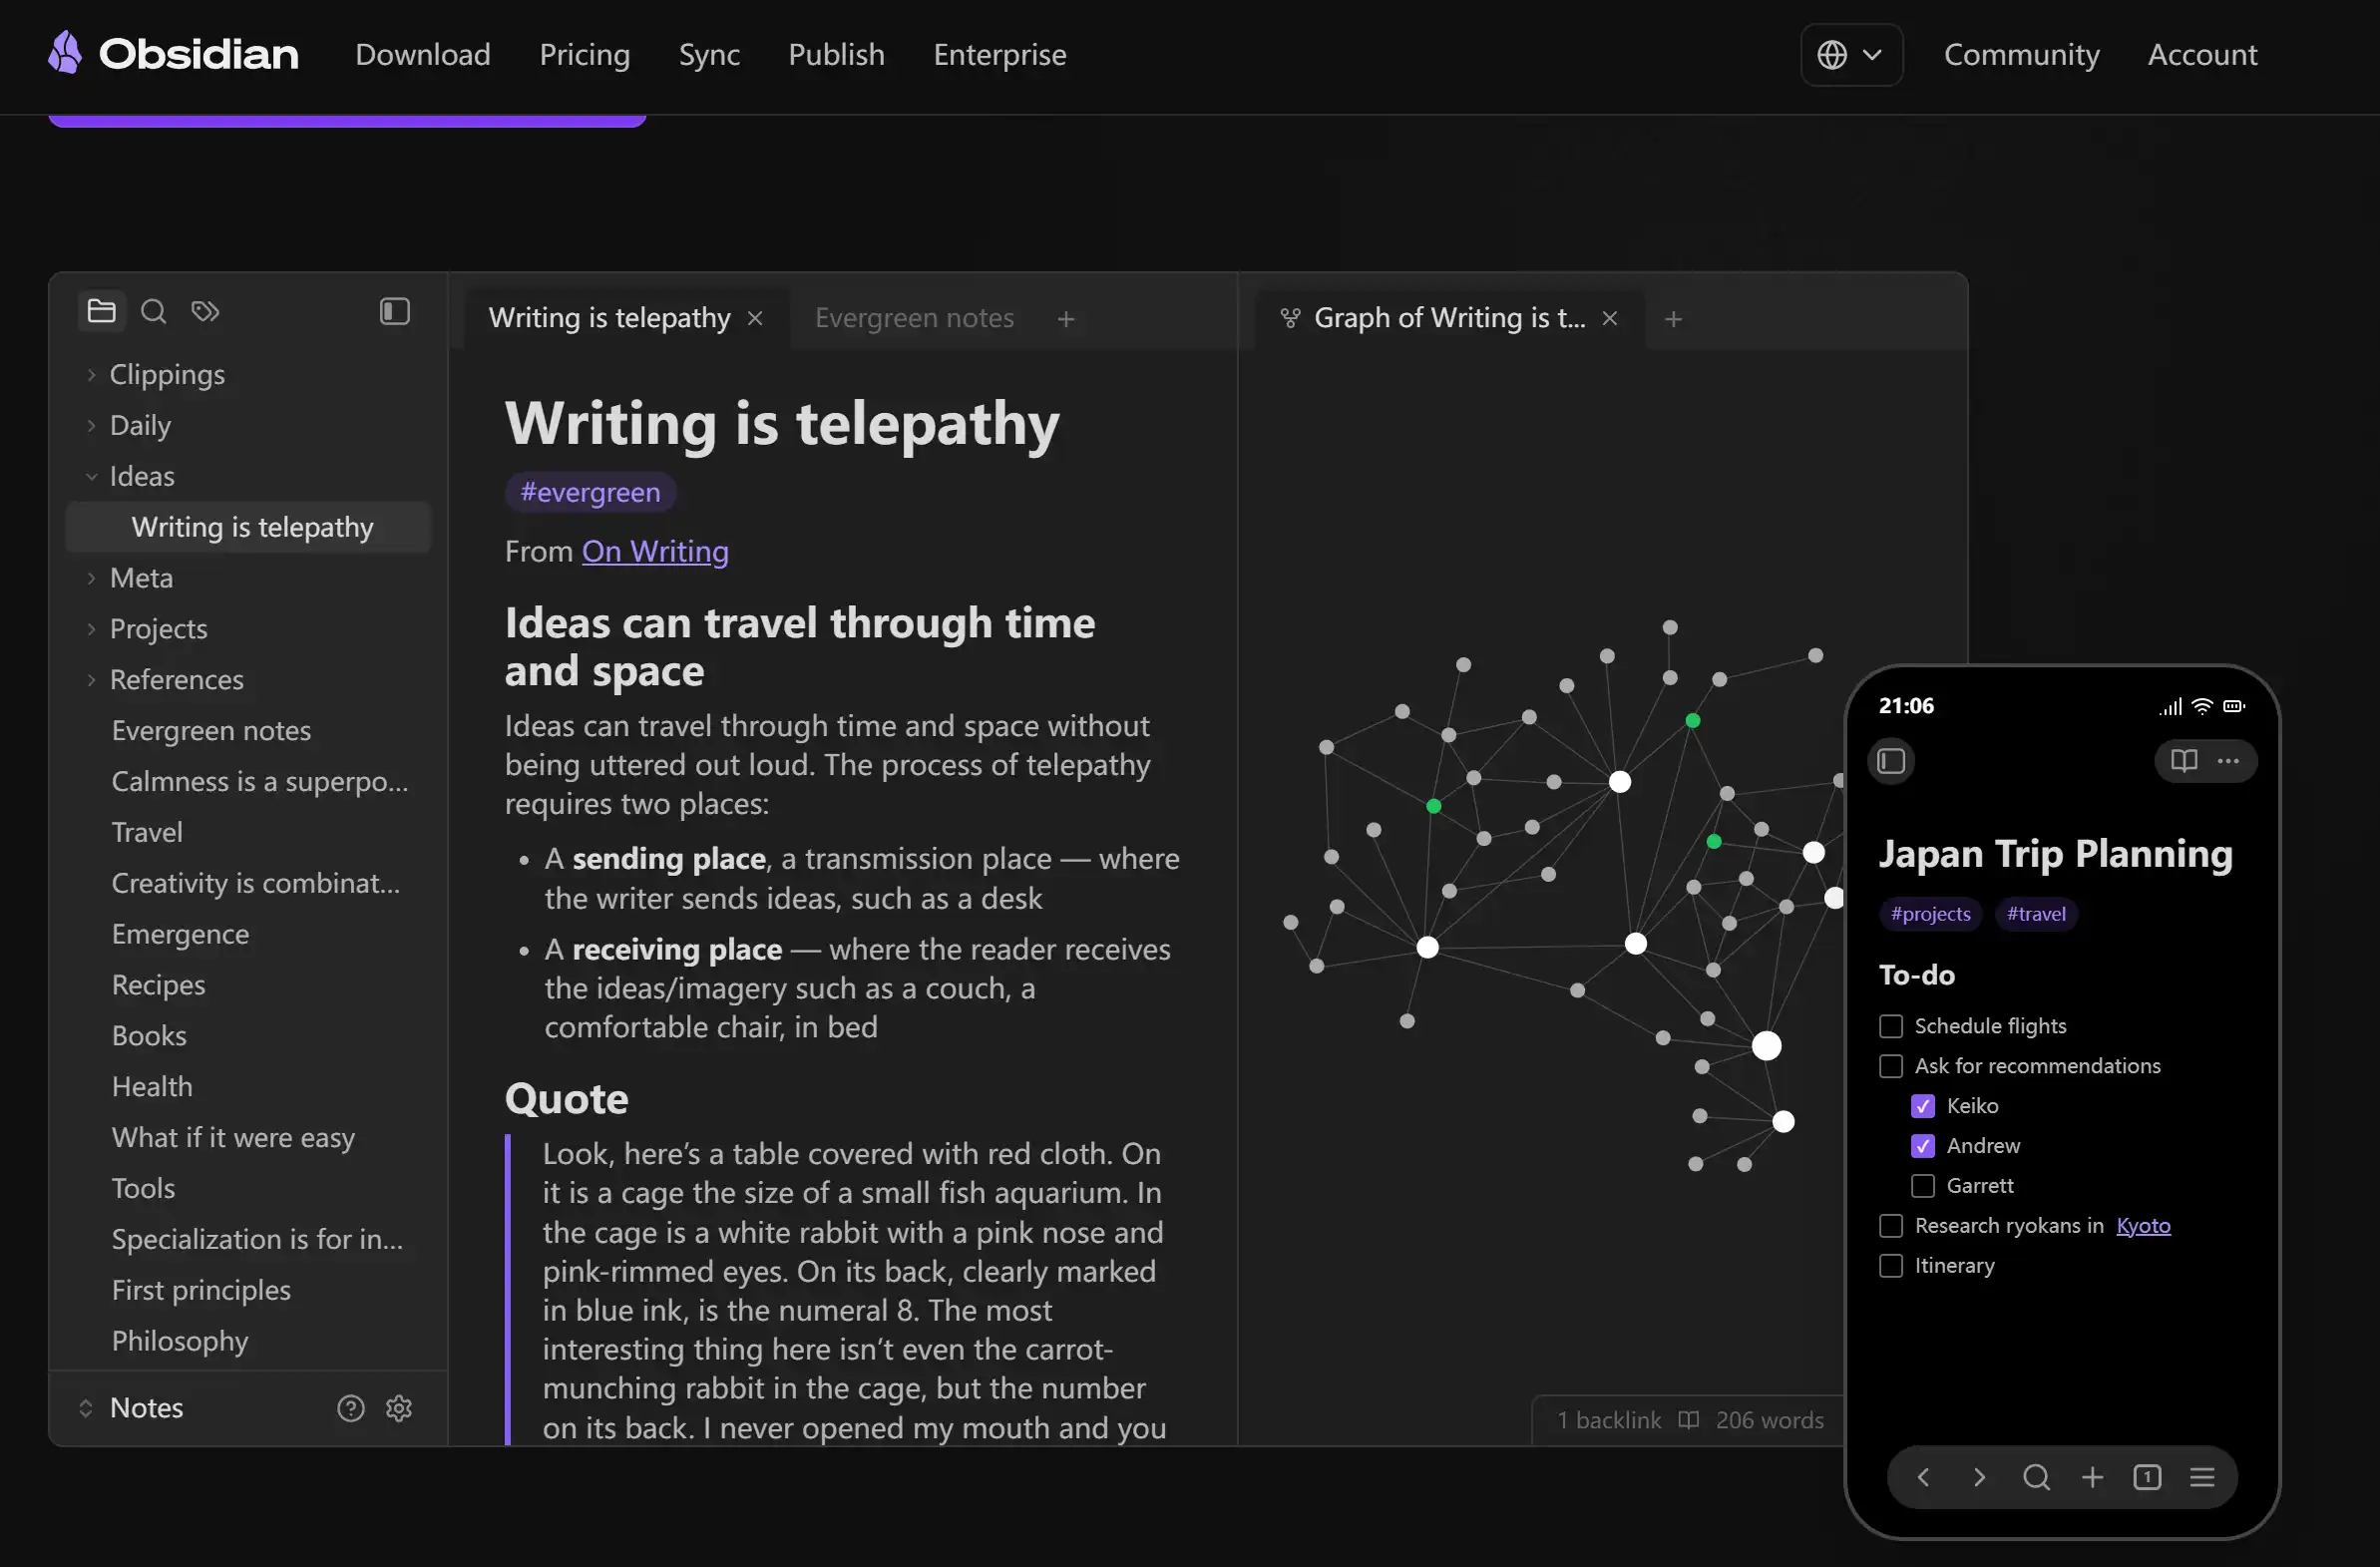Tap the phone hamburger menu icon
The height and width of the screenshot is (1567, 2380).
point(2202,1477)
